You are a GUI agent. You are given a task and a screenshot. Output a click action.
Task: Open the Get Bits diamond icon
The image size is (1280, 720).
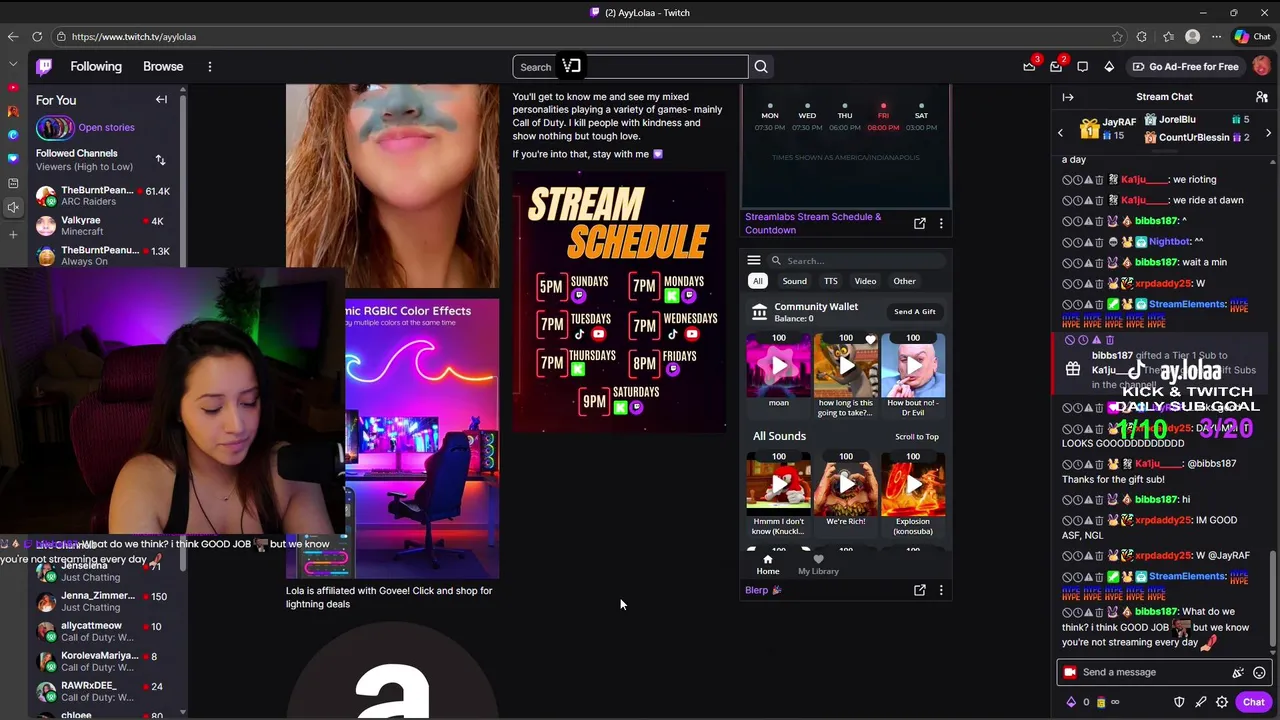(x=1109, y=67)
